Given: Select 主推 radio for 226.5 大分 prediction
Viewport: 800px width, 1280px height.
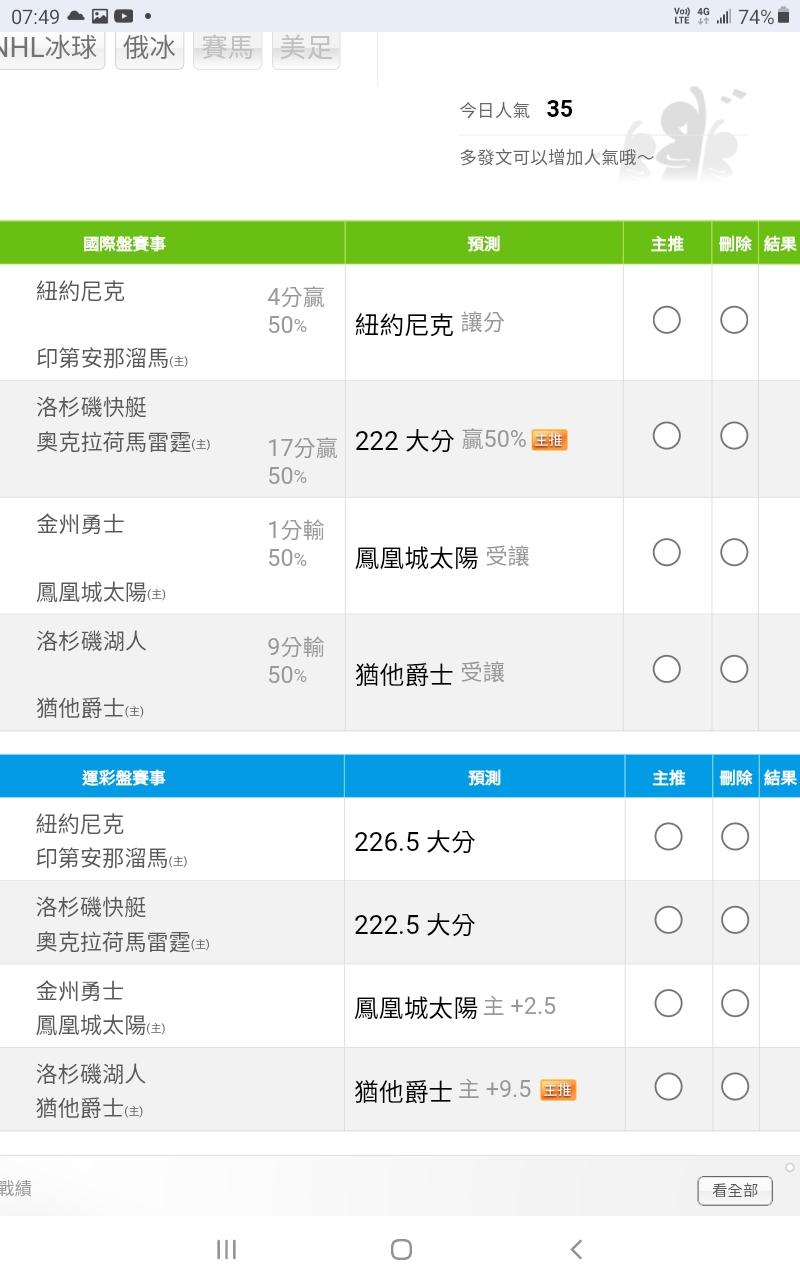Looking at the screenshot, I should click(668, 837).
